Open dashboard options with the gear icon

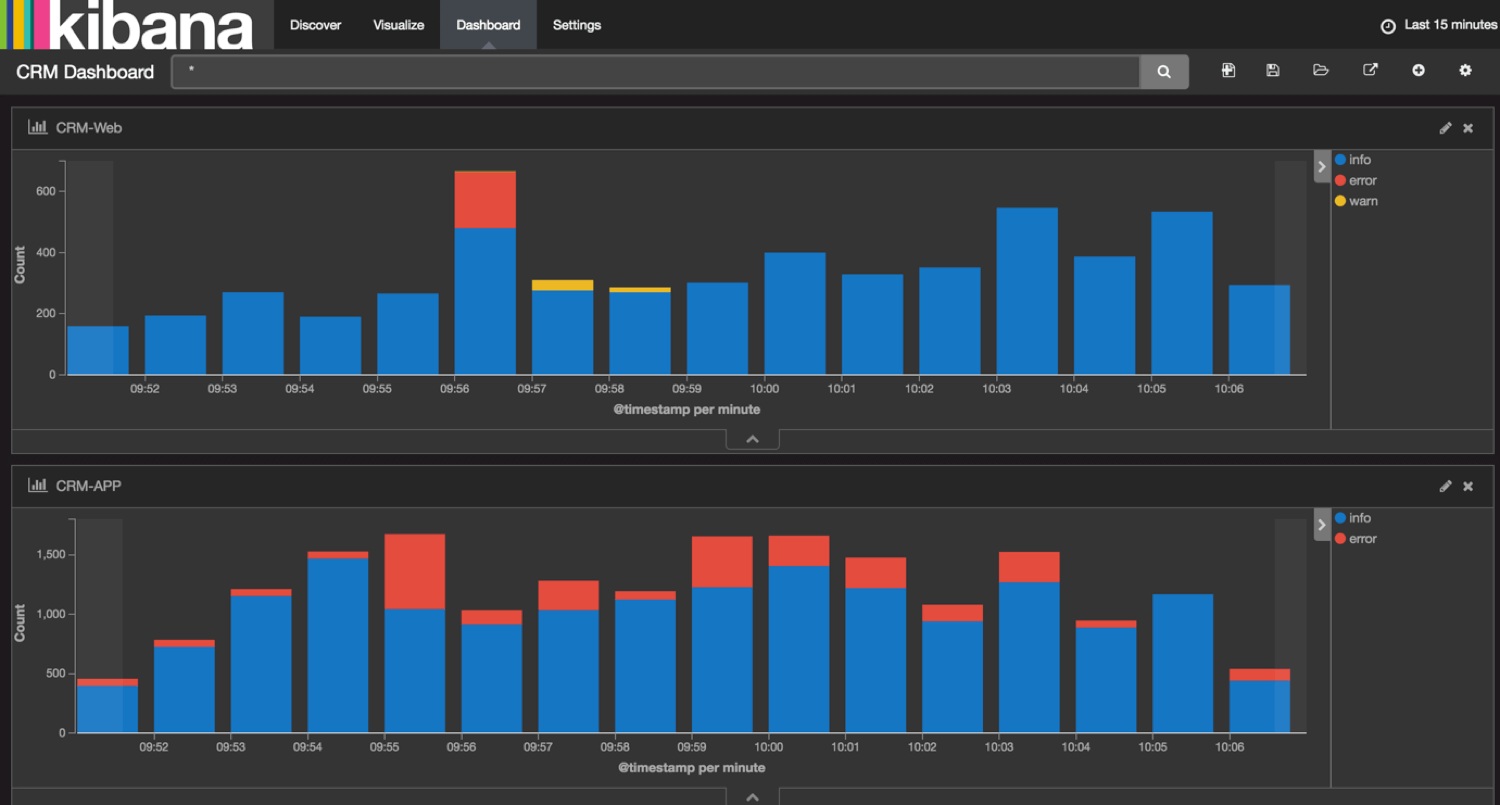pos(1465,70)
